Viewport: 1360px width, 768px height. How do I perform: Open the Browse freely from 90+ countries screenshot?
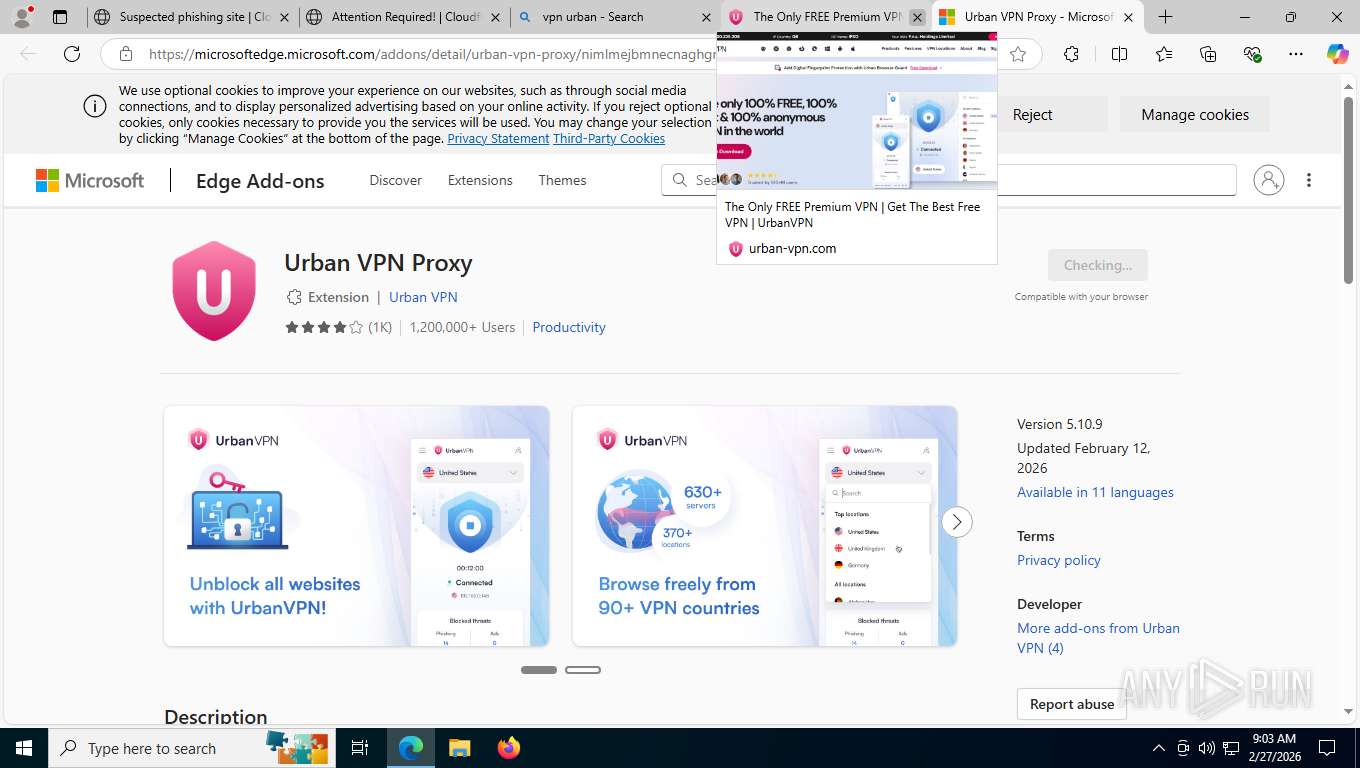[x=765, y=526]
